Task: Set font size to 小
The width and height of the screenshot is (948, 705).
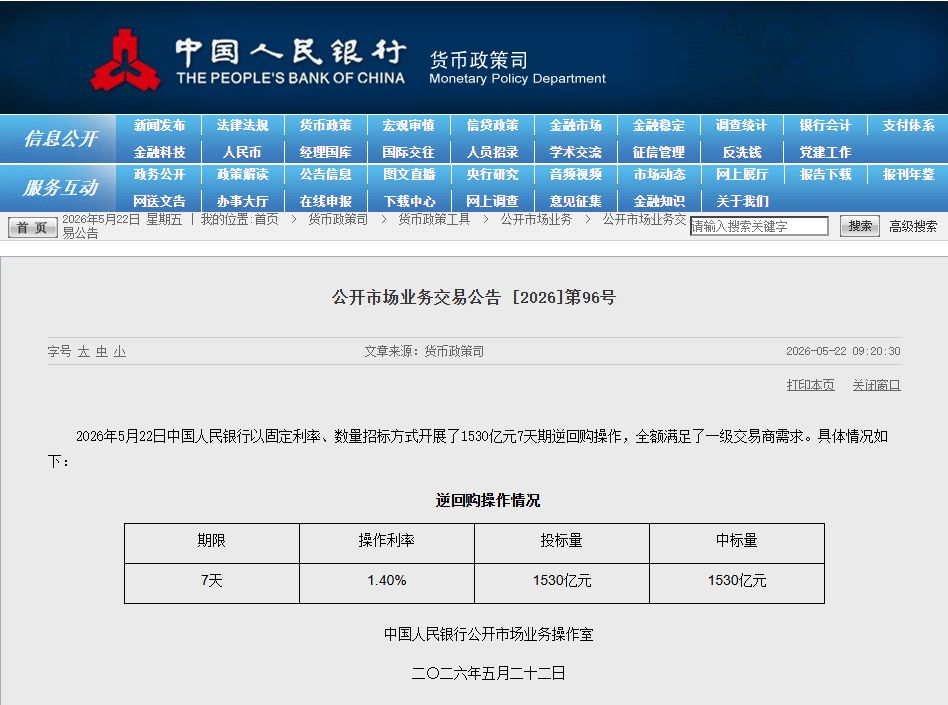Action: (120, 351)
